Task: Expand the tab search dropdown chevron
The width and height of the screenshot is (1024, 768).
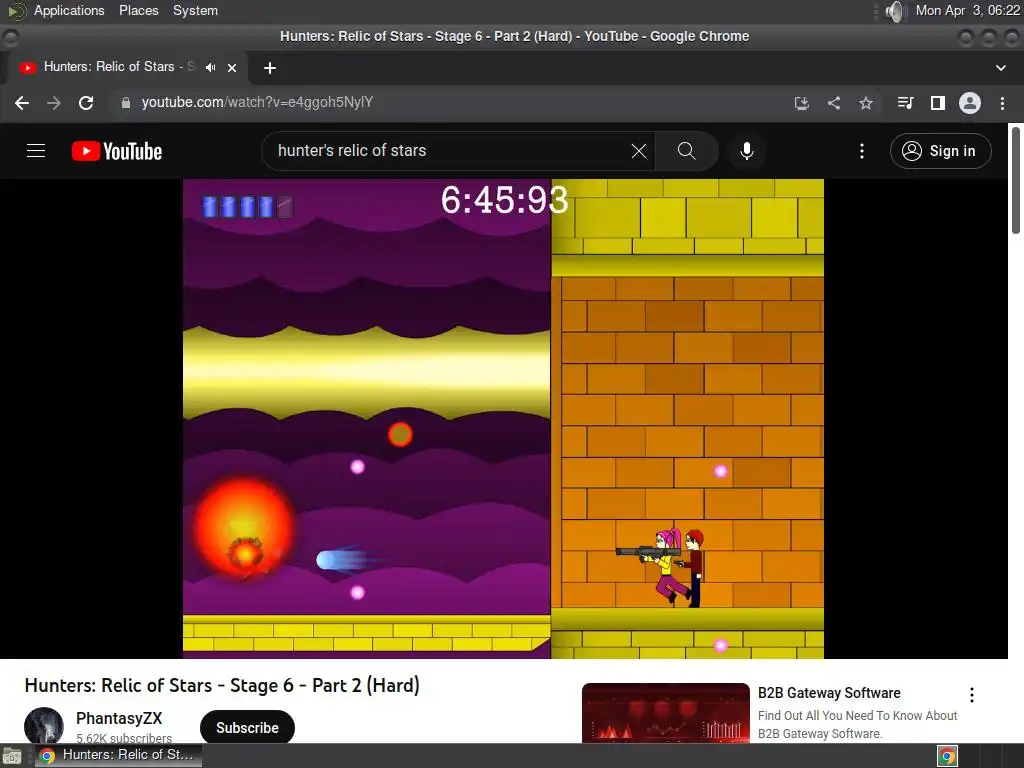Action: pyautogui.click(x=1000, y=68)
